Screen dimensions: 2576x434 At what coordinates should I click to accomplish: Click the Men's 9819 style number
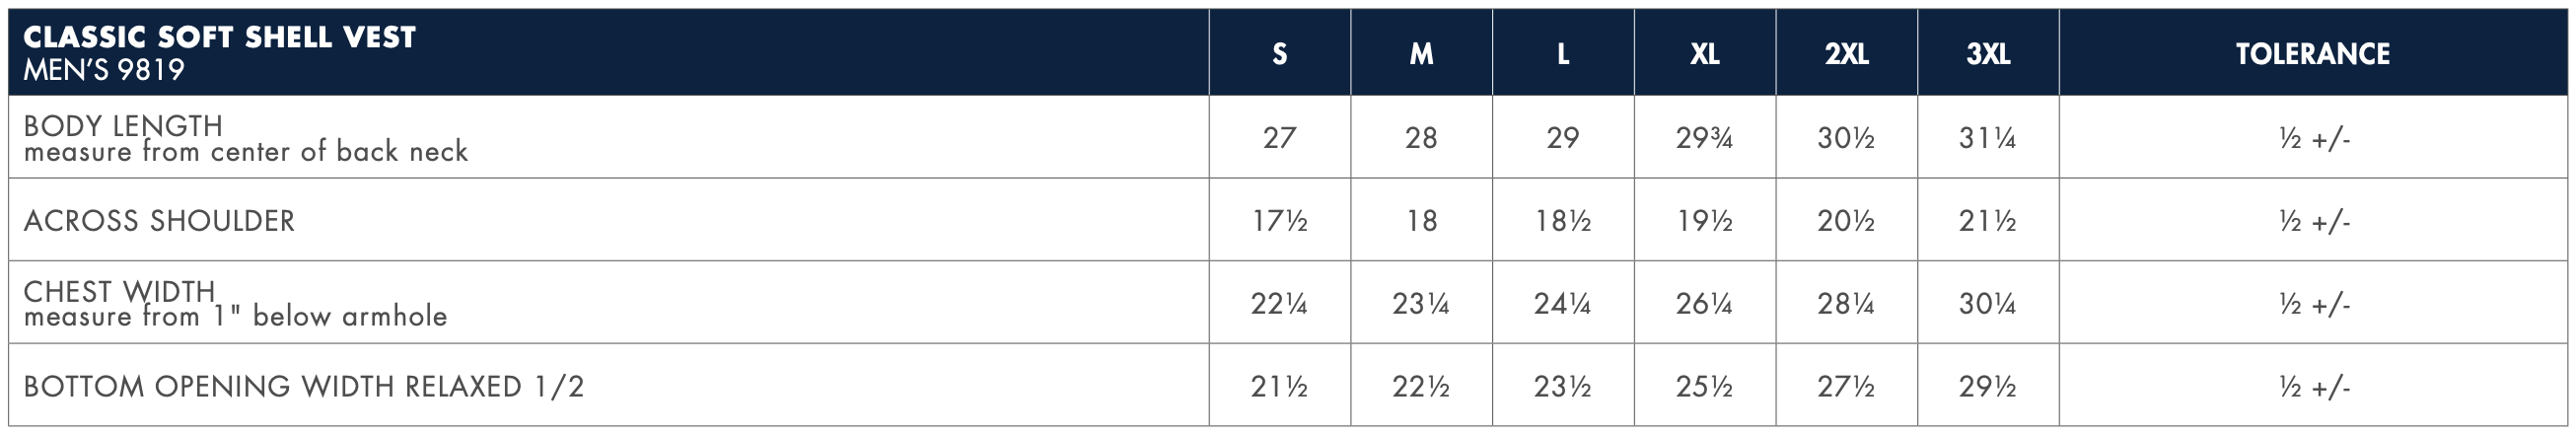coord(104,70)
